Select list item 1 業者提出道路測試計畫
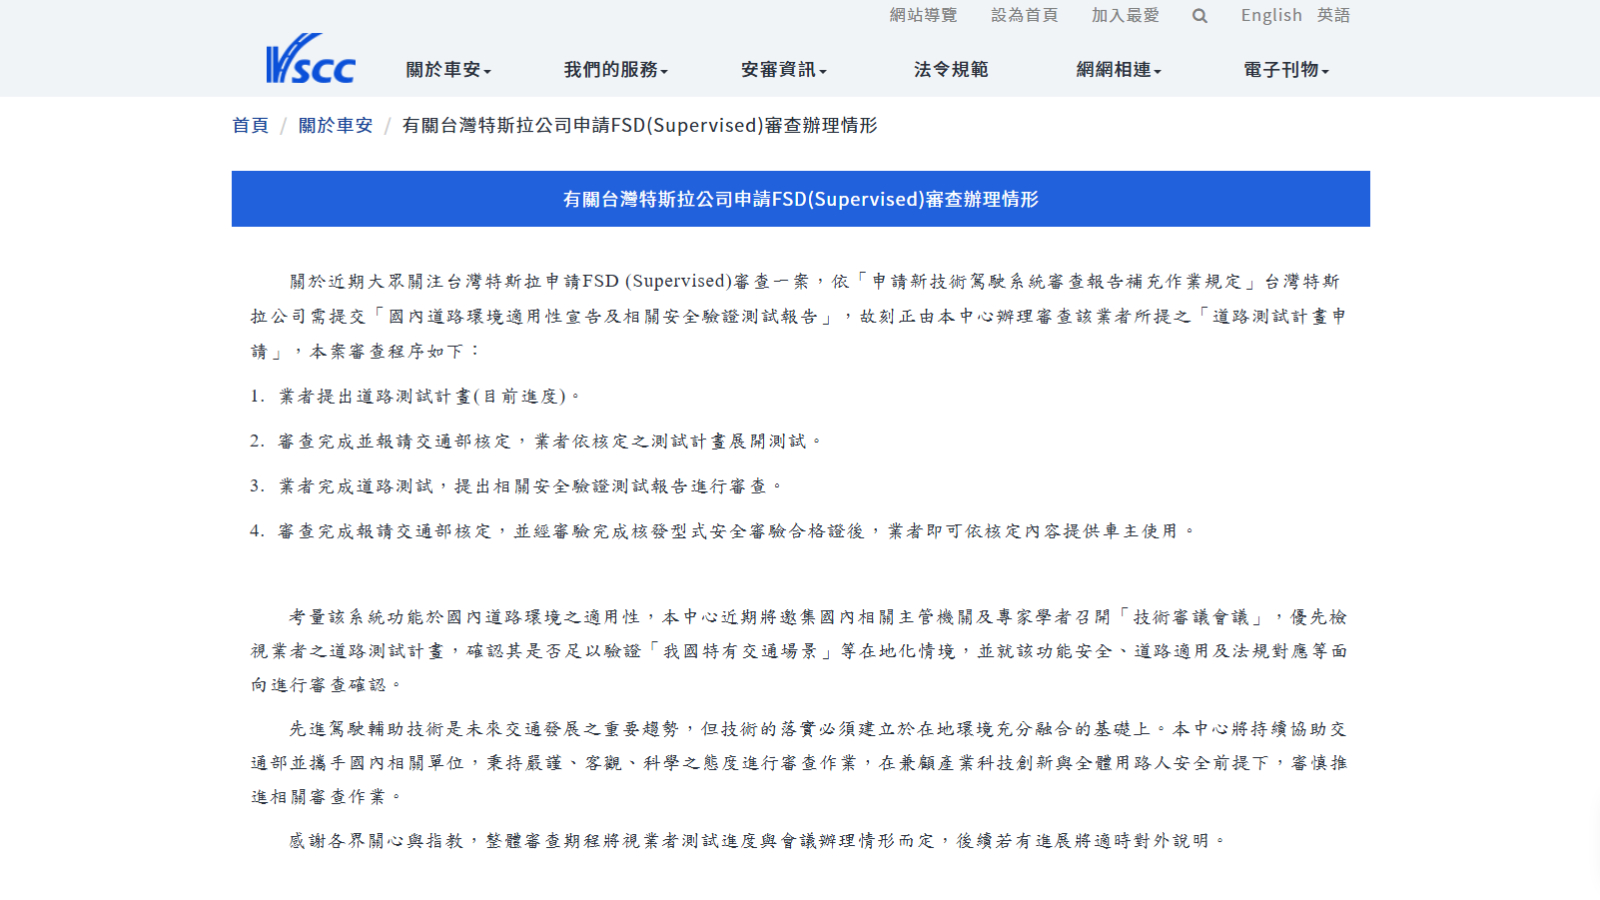Image resolution: width=1600 pixels, height=900 pixels. point(415,396)
